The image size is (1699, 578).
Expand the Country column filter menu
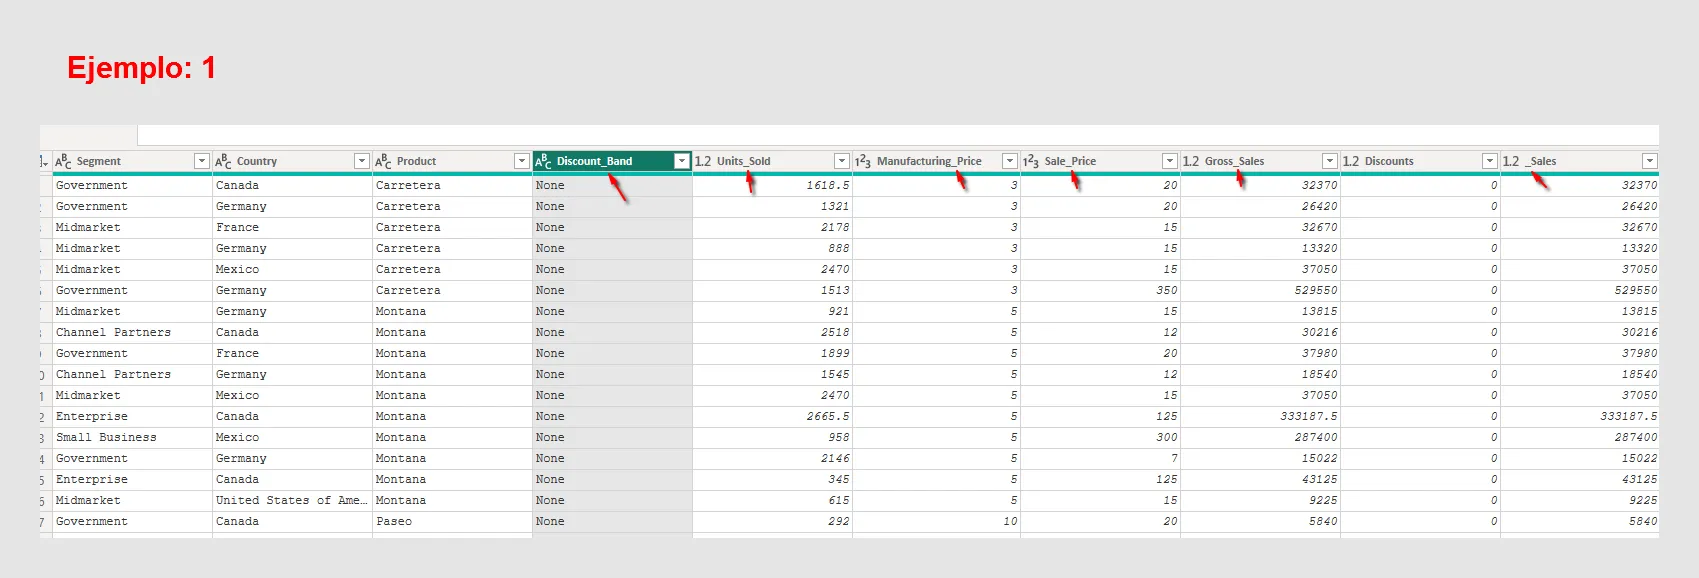click(x=361, y=161)
